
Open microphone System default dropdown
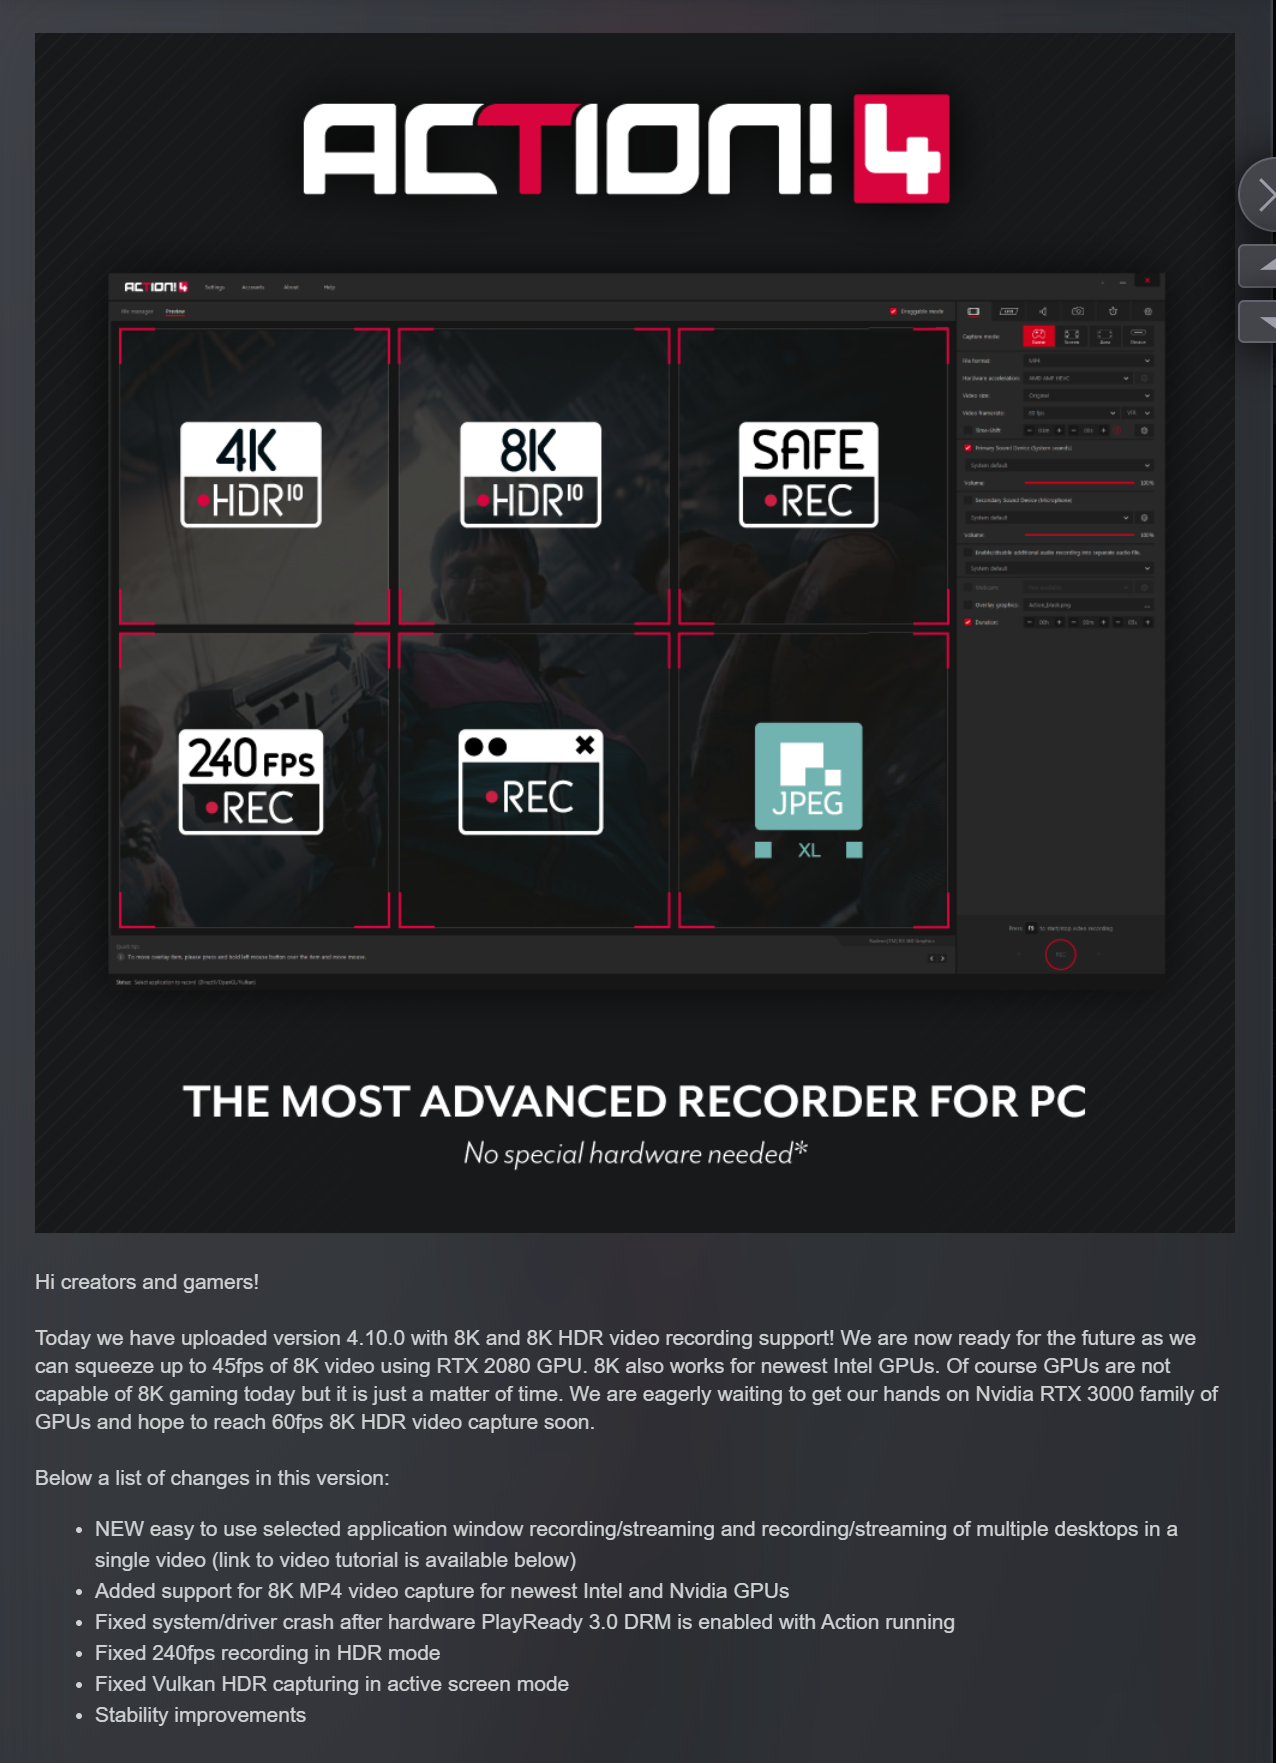(x=1049, y=518)
